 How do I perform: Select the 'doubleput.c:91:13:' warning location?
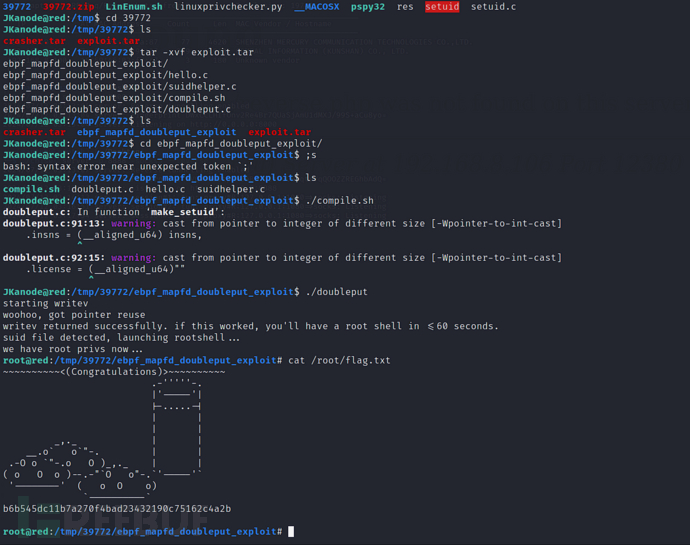tap(54, 224)
